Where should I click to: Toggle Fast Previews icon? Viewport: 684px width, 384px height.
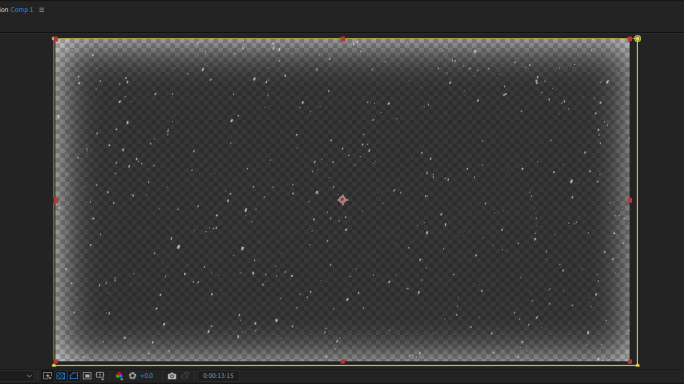48,376
